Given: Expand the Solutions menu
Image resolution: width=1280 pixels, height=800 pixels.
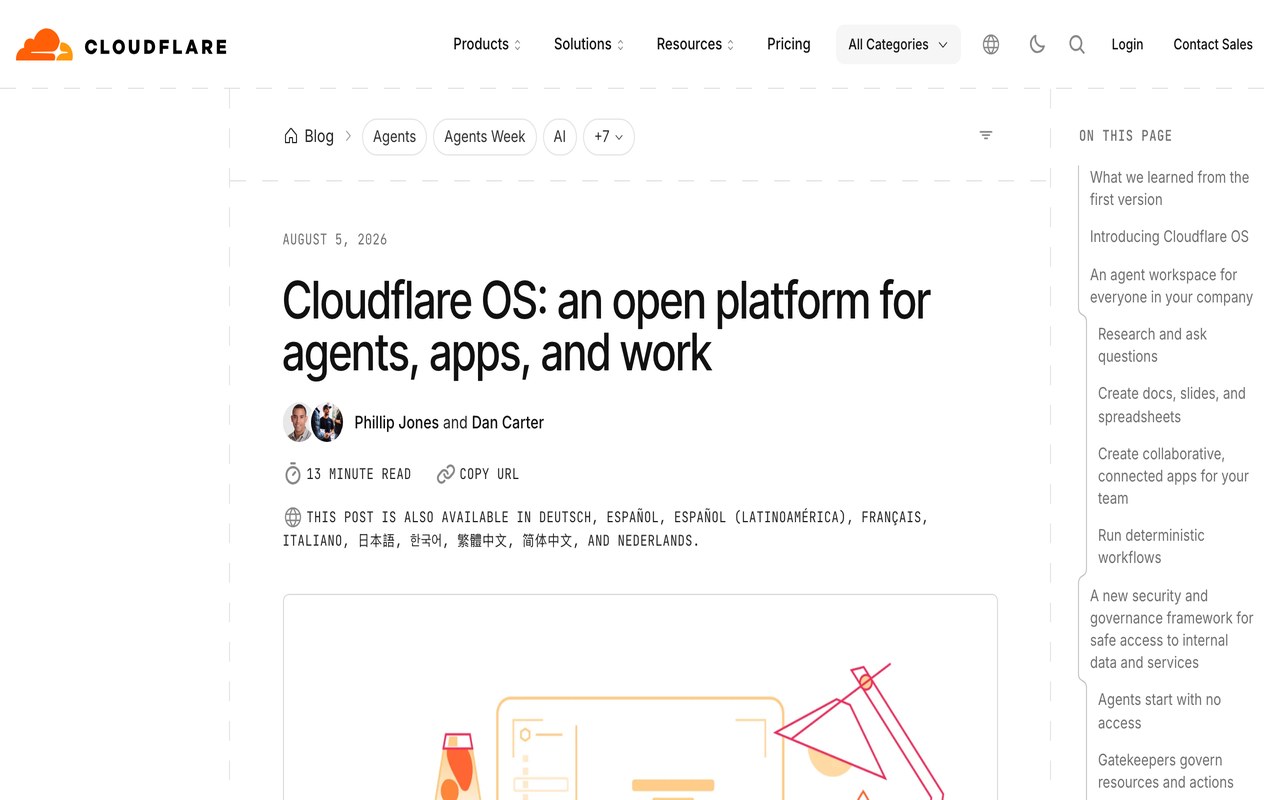Looking at the screenshot, I should tap(589, 44).
